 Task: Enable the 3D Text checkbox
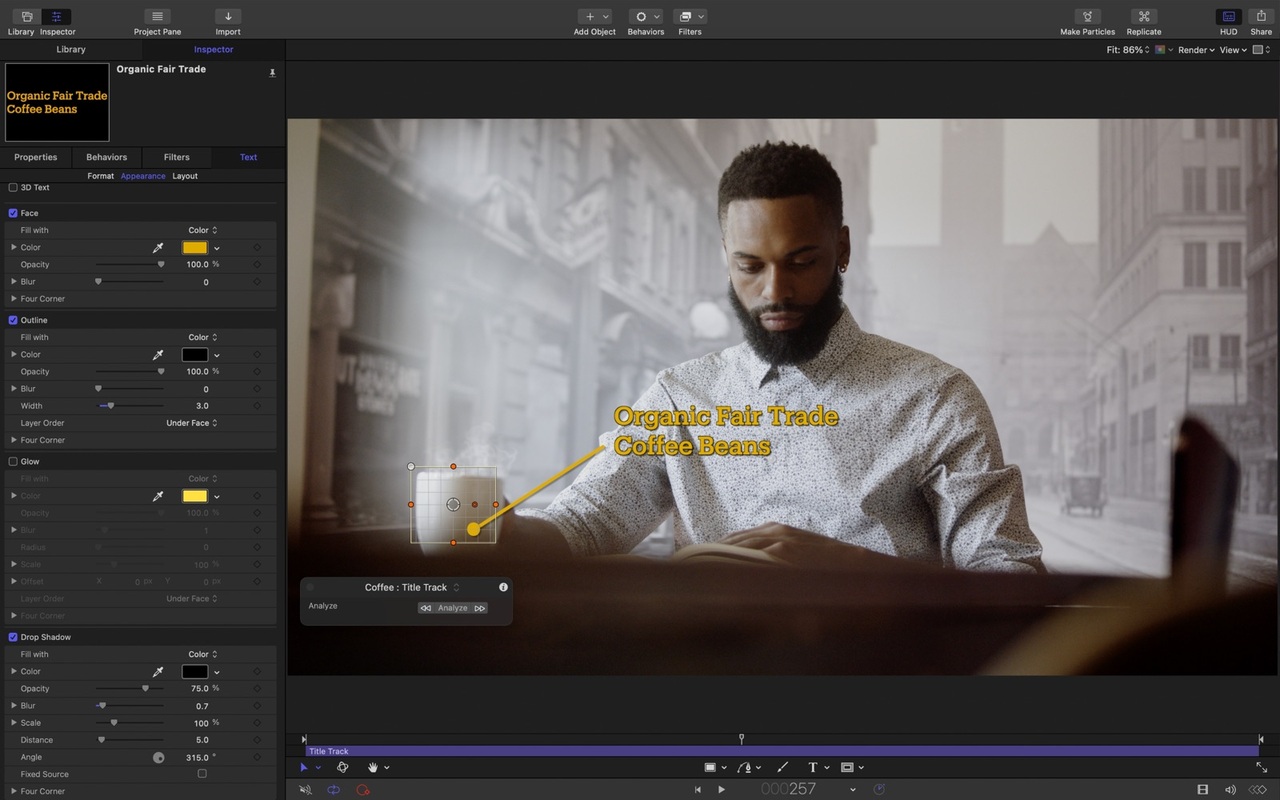(x=11, y=187)
